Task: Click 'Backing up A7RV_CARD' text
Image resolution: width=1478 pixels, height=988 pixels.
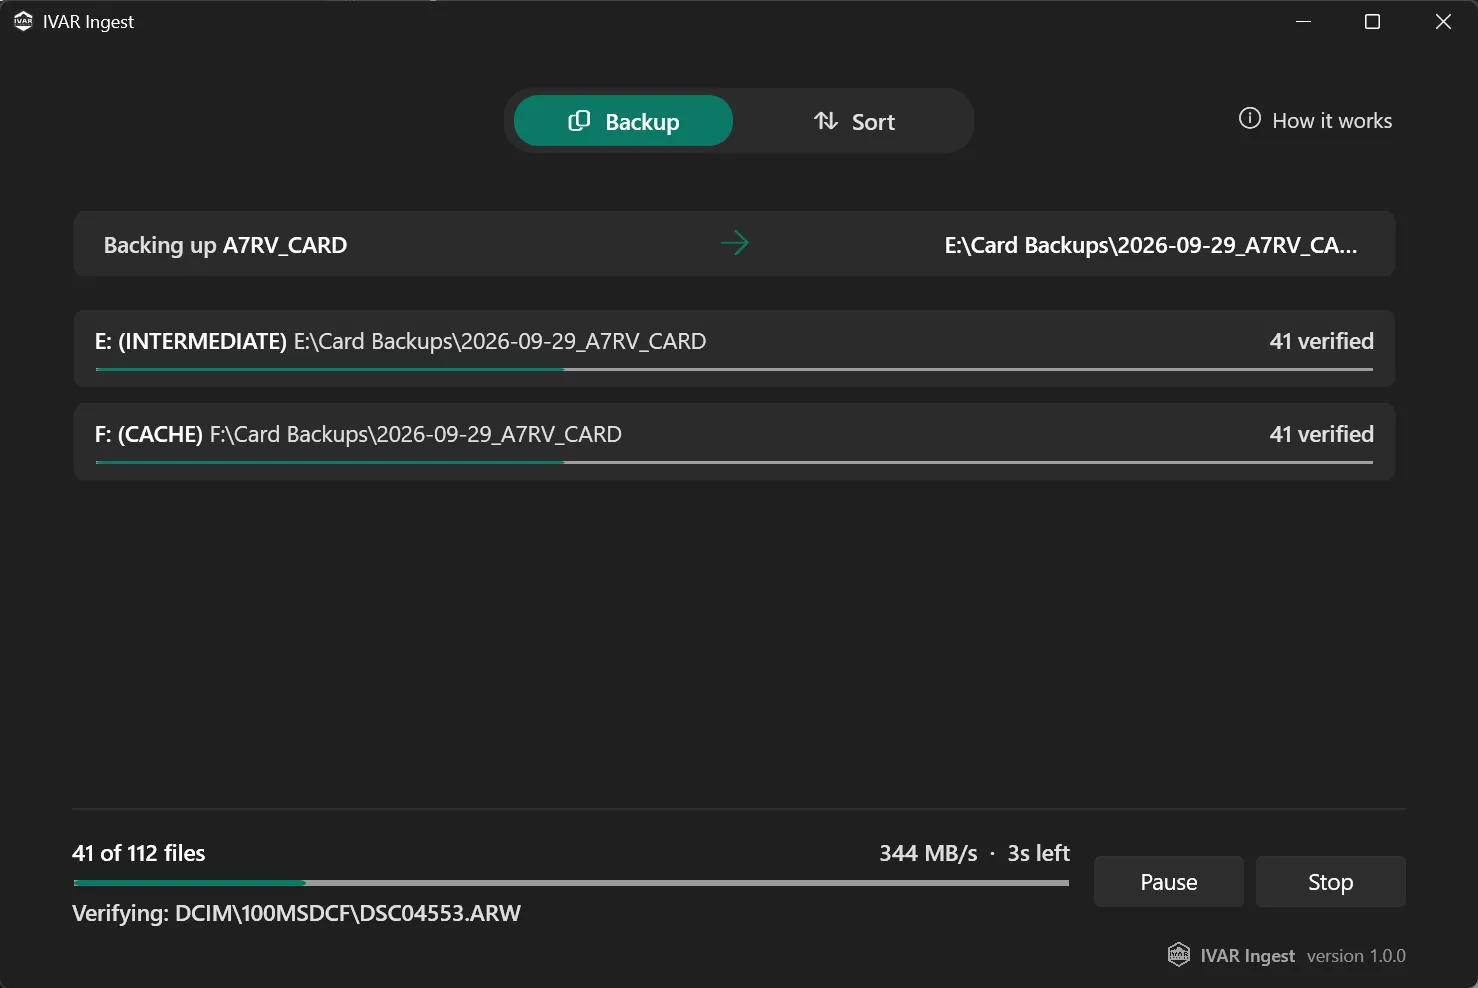Action: [225, 245]
